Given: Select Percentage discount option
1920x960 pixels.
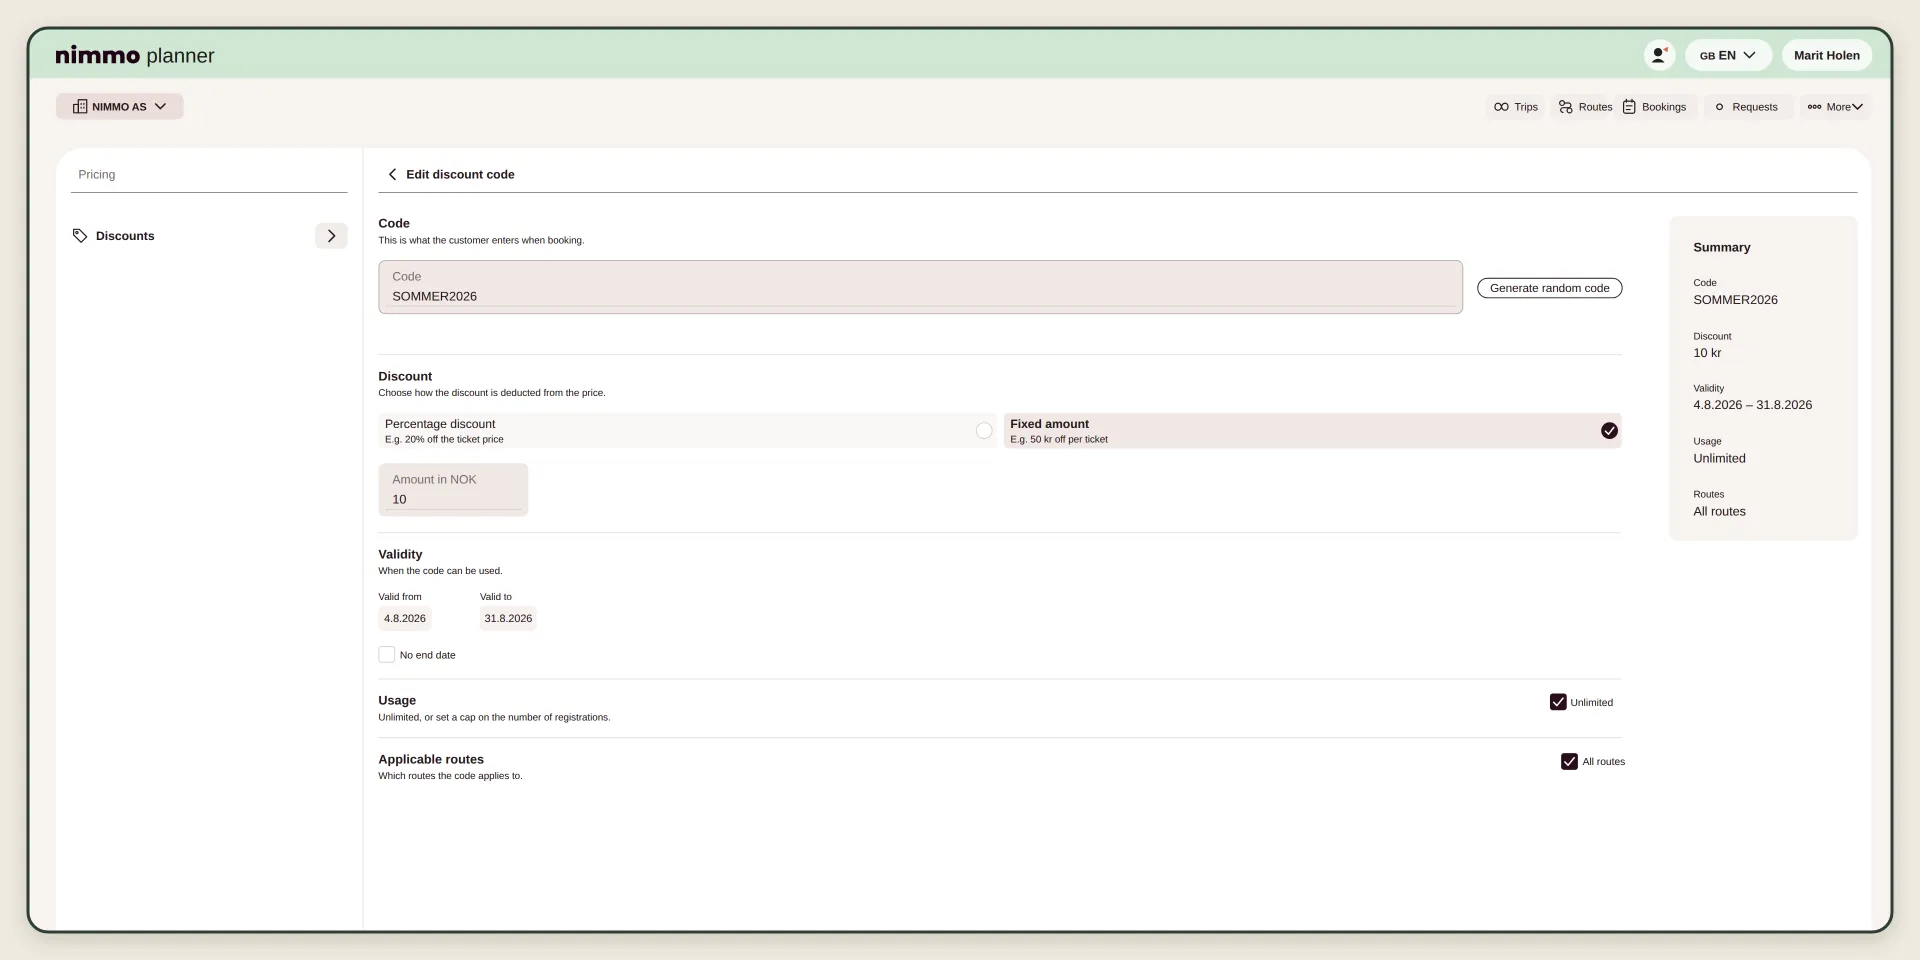Looking at the screenshot, I should tap(687, 431).
